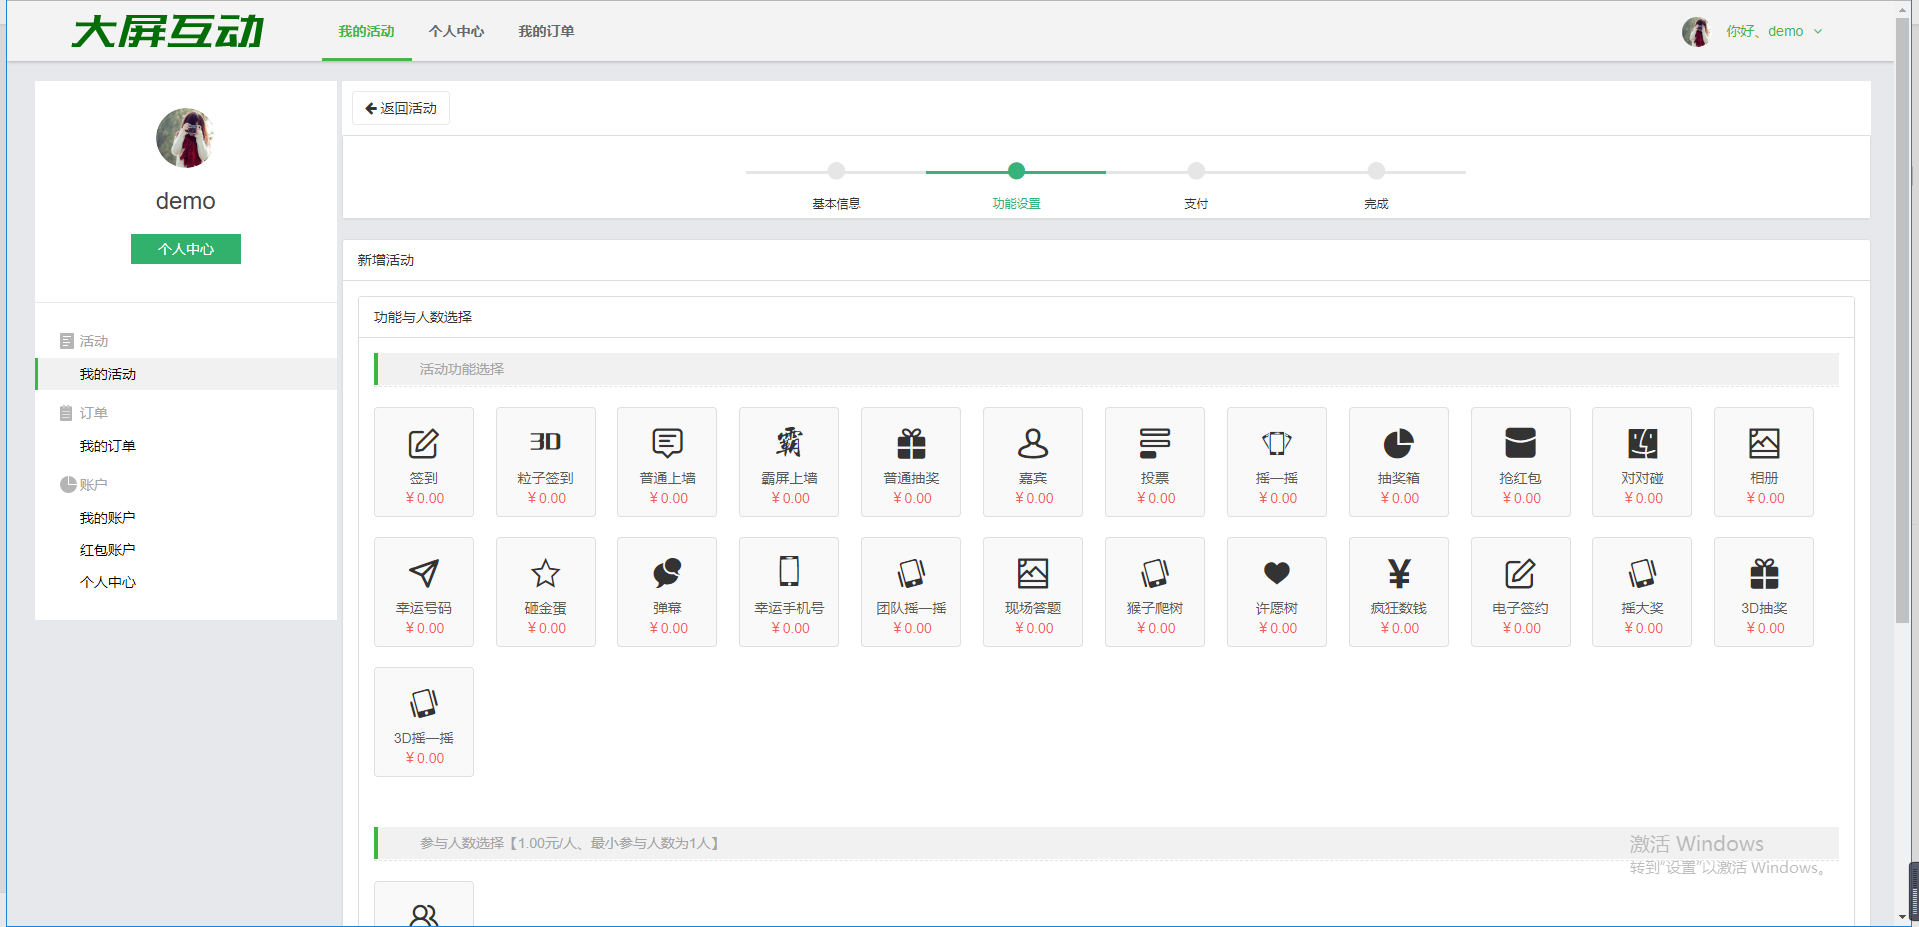Open the demo user dropdown menu
Screen dimensions: 1919x927
pos(1772,32)
